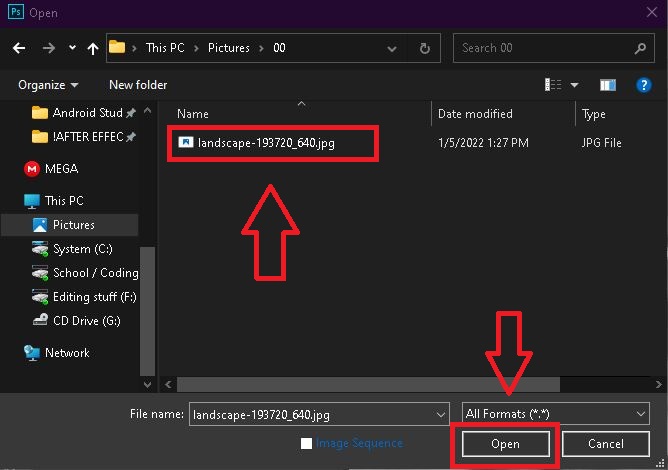This screenshot has width=668, height=470.
Task: Click the Forward navigation arrow
Action: [48, 47]
